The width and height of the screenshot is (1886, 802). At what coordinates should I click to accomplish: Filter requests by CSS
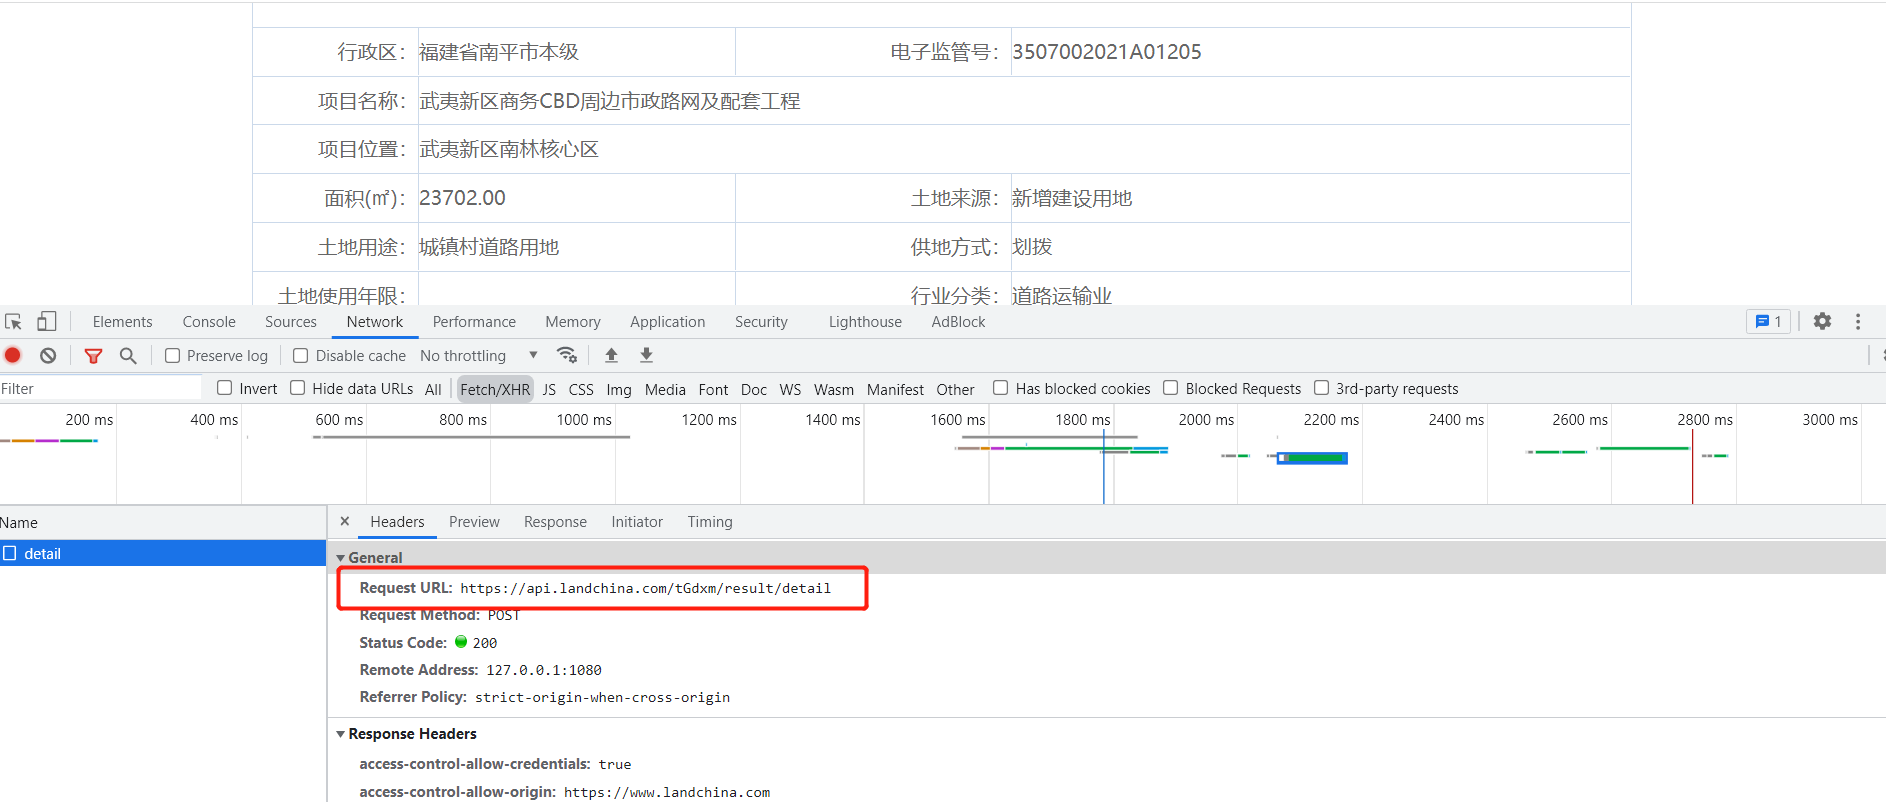pos(581,389)
